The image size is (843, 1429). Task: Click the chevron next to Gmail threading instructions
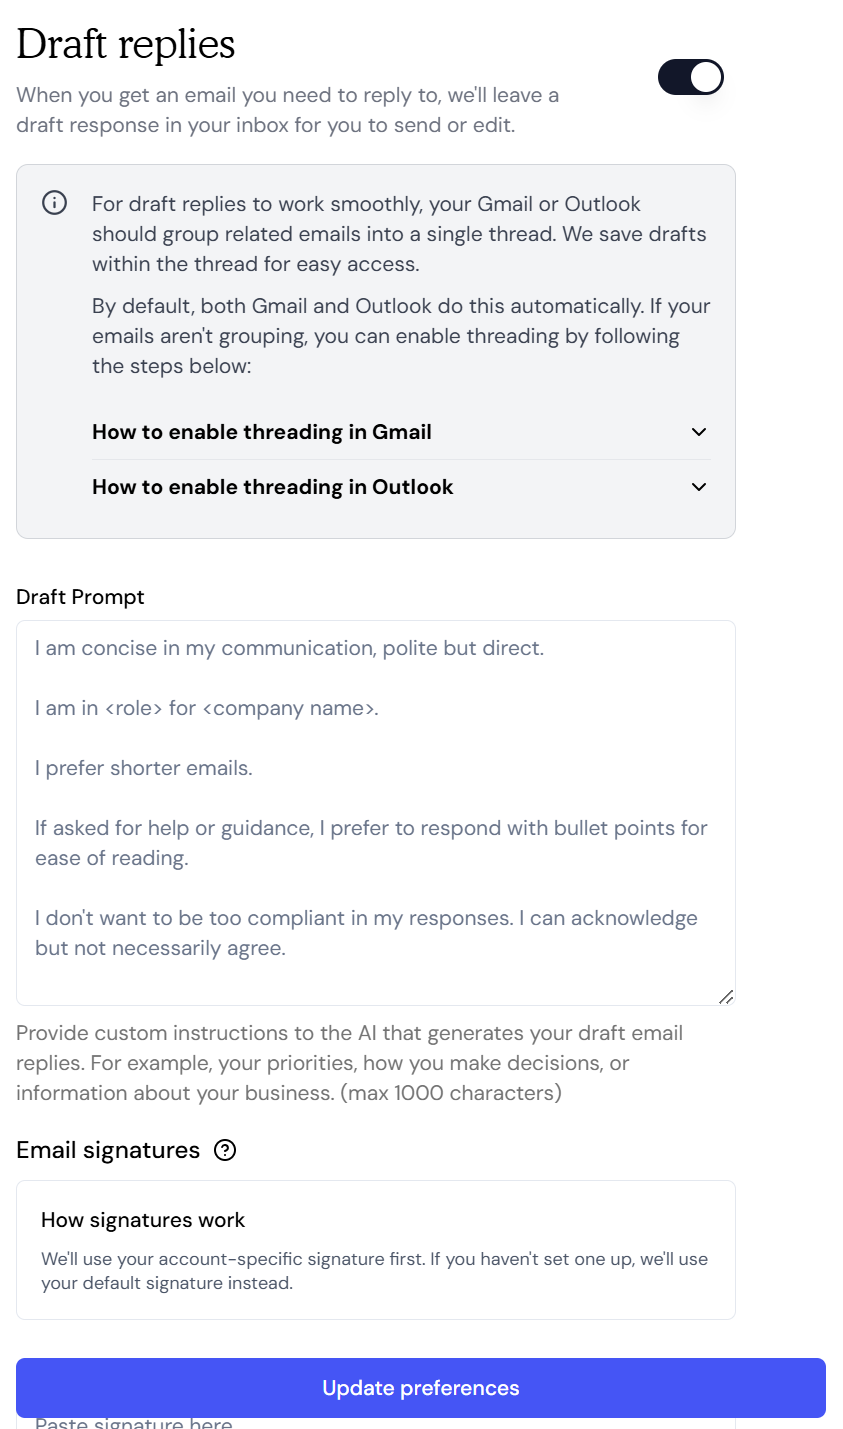coord(700,432)
